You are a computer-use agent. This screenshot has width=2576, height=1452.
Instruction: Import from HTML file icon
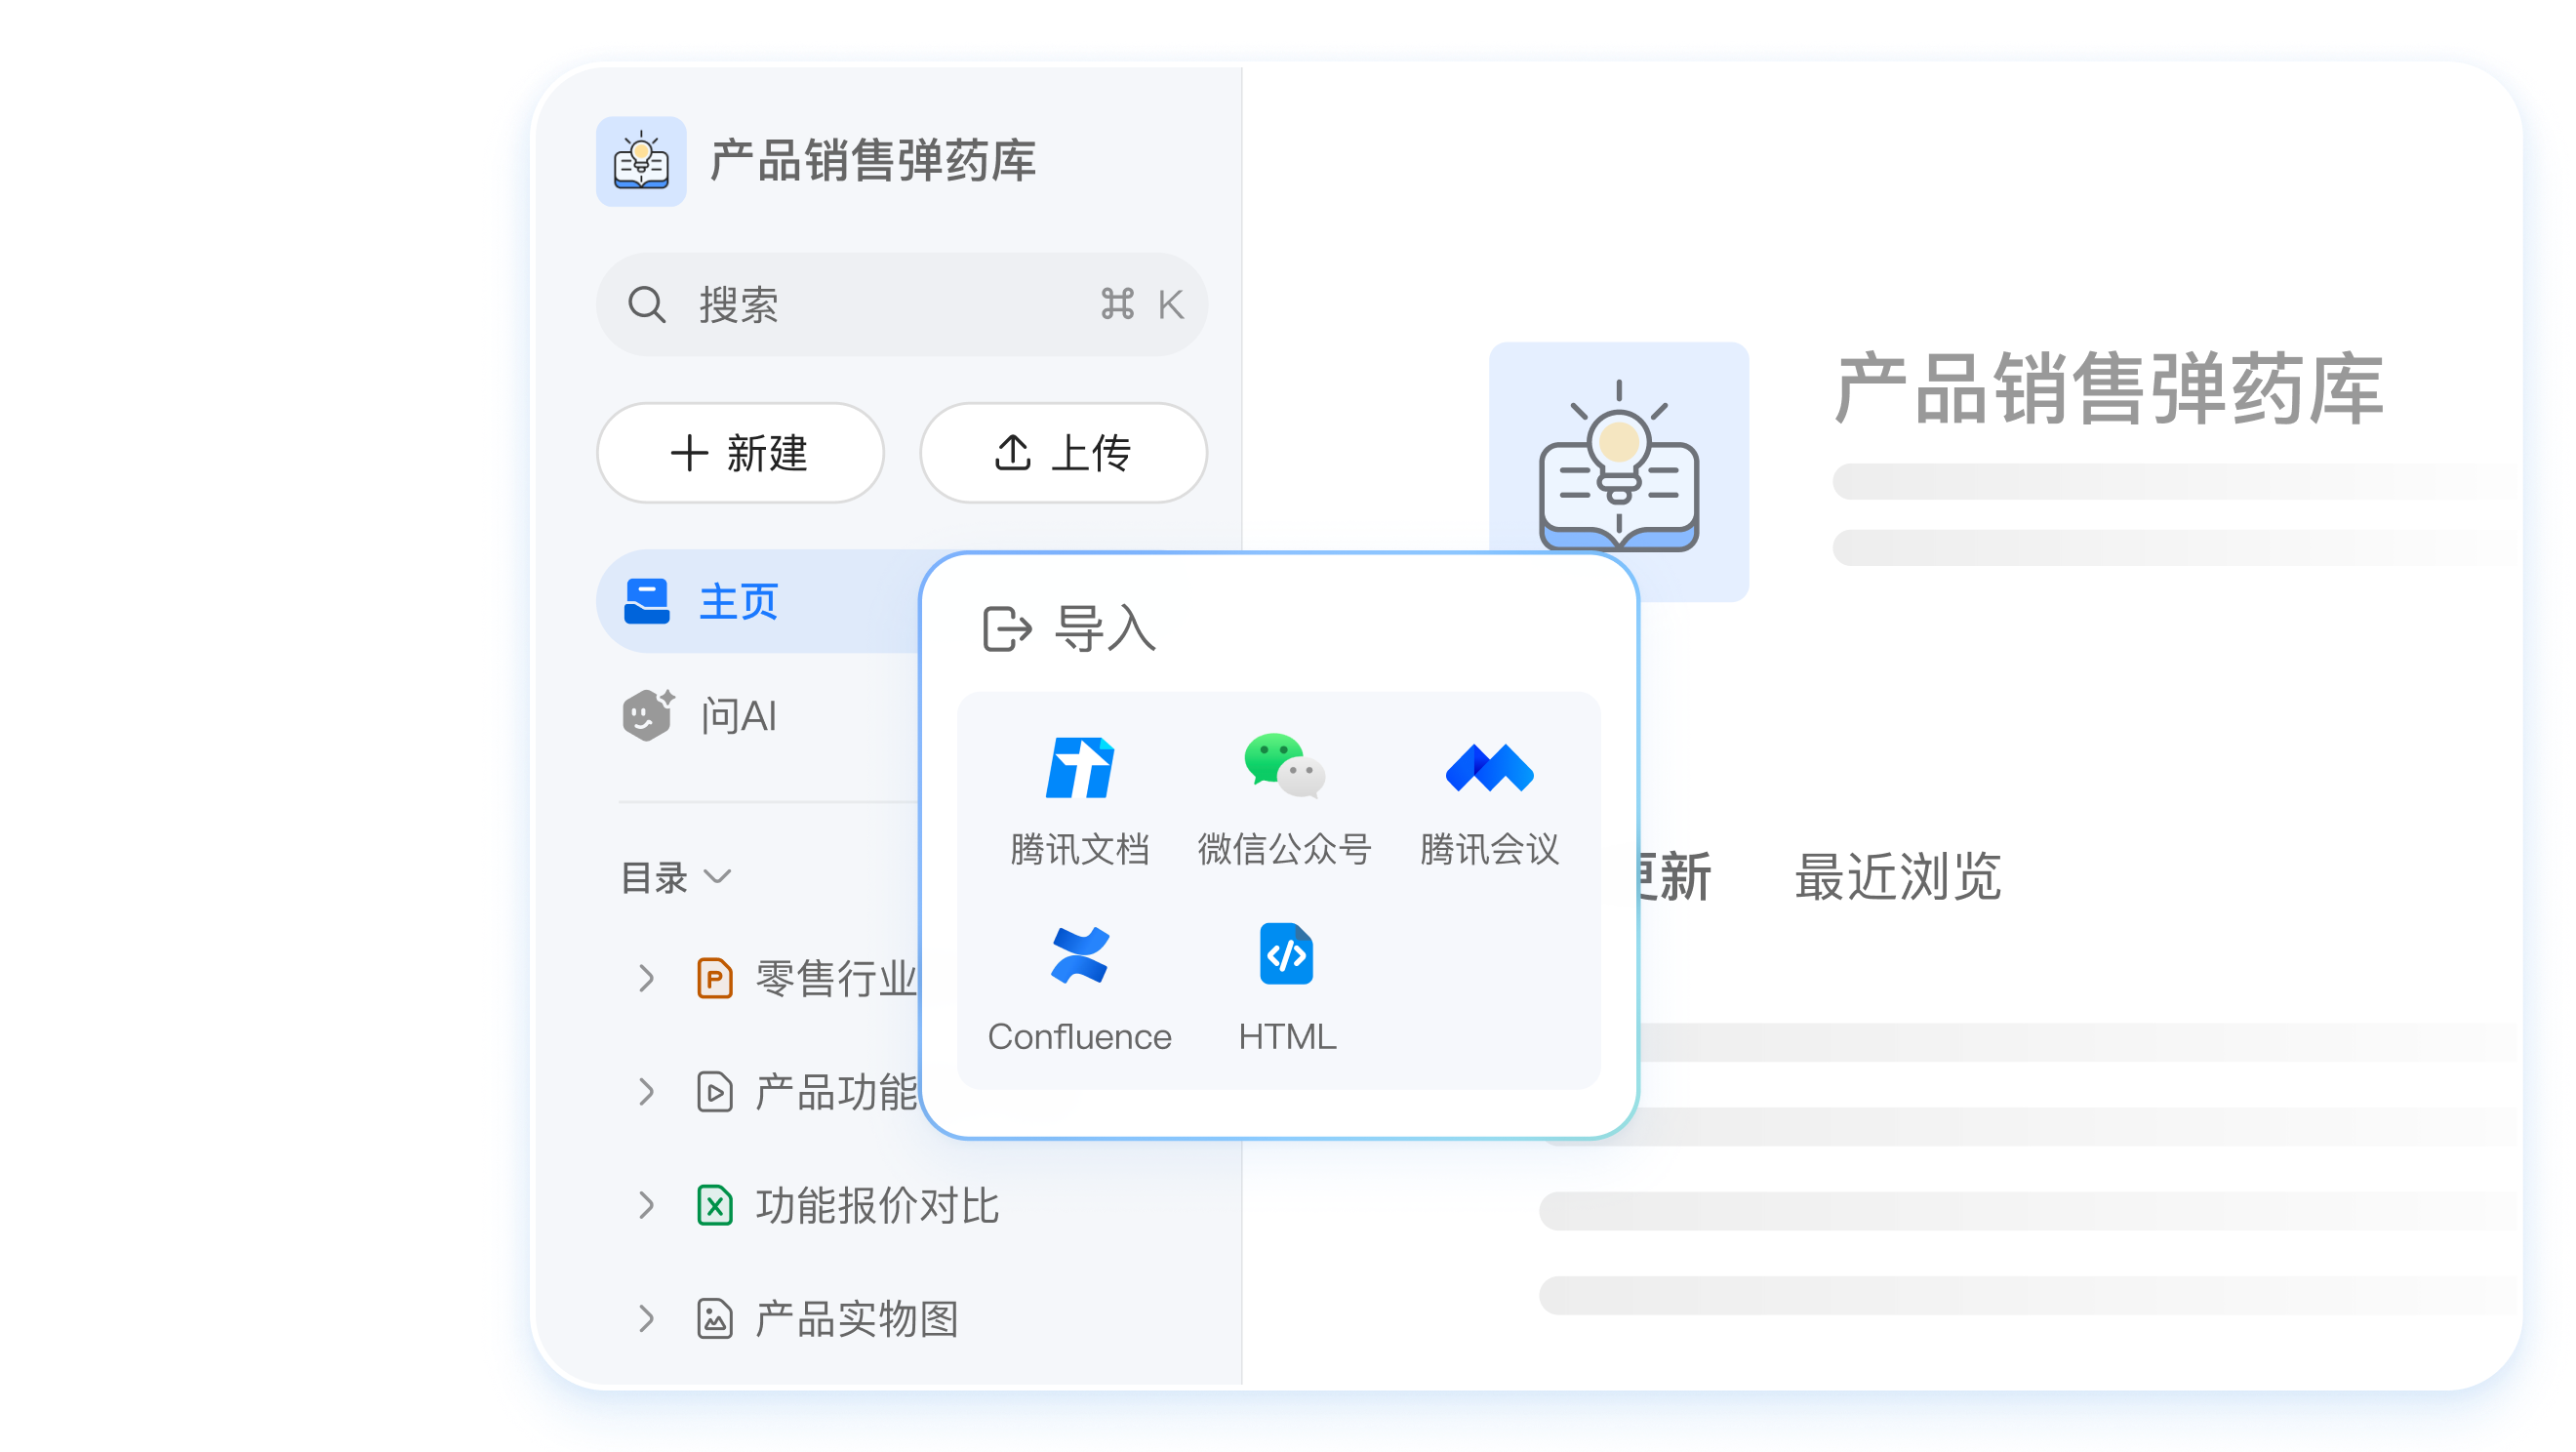tap(1287, 954)
